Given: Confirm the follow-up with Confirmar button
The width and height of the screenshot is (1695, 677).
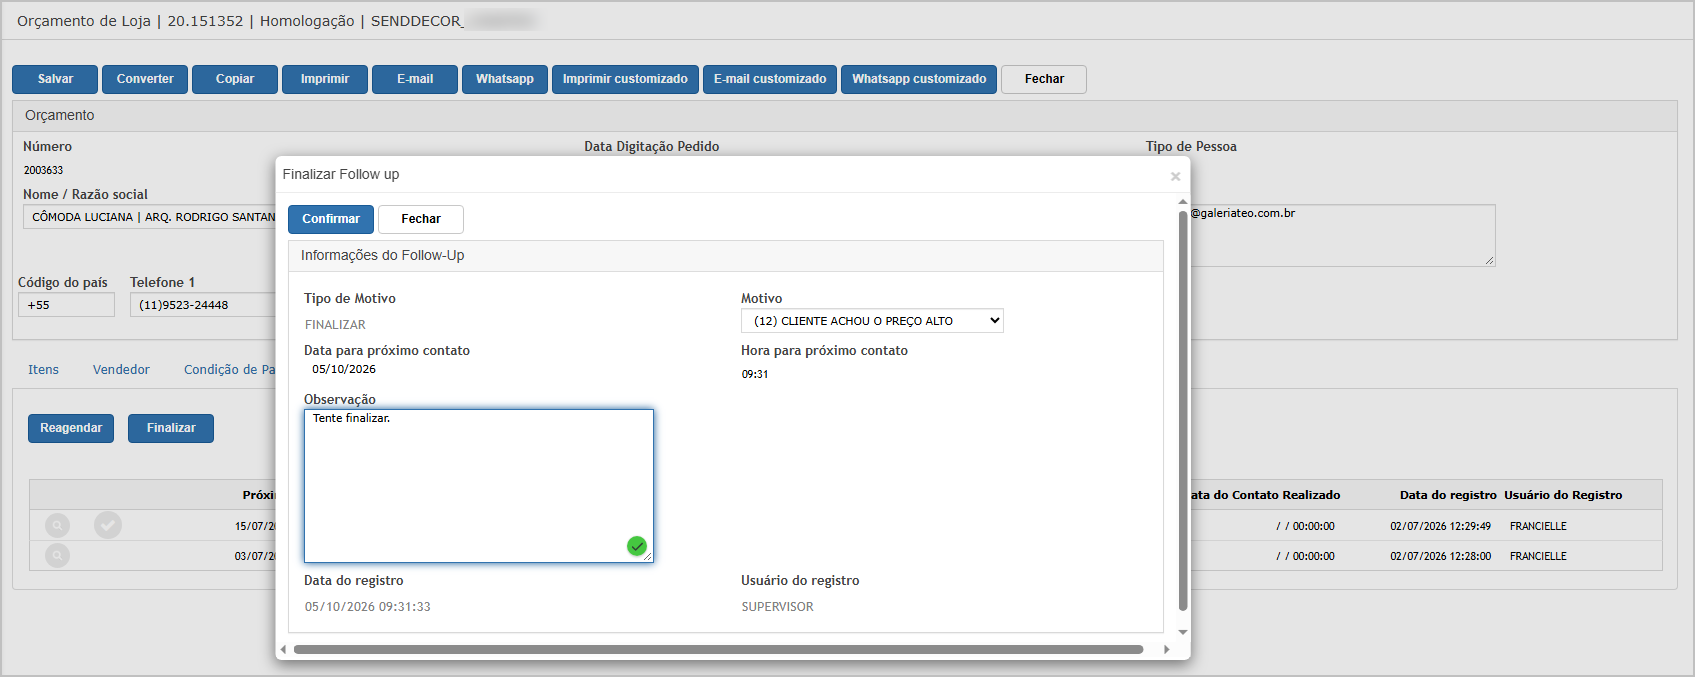Looking at the screenshot, I should click(331, 219).
